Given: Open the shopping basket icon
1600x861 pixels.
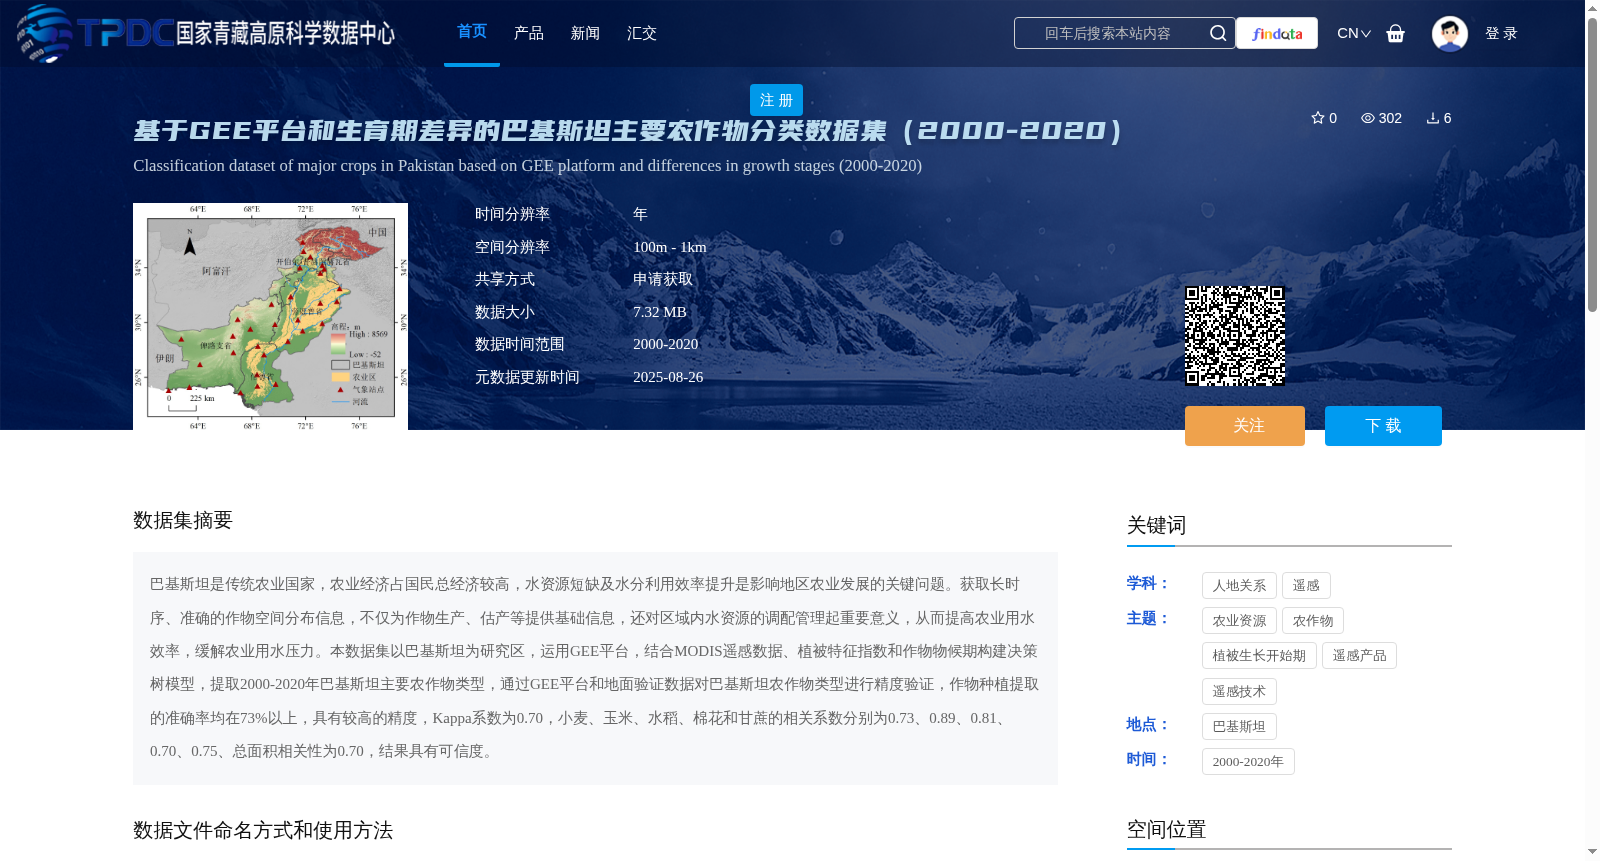Looking at the screenshot, I should pos(1396,33).
